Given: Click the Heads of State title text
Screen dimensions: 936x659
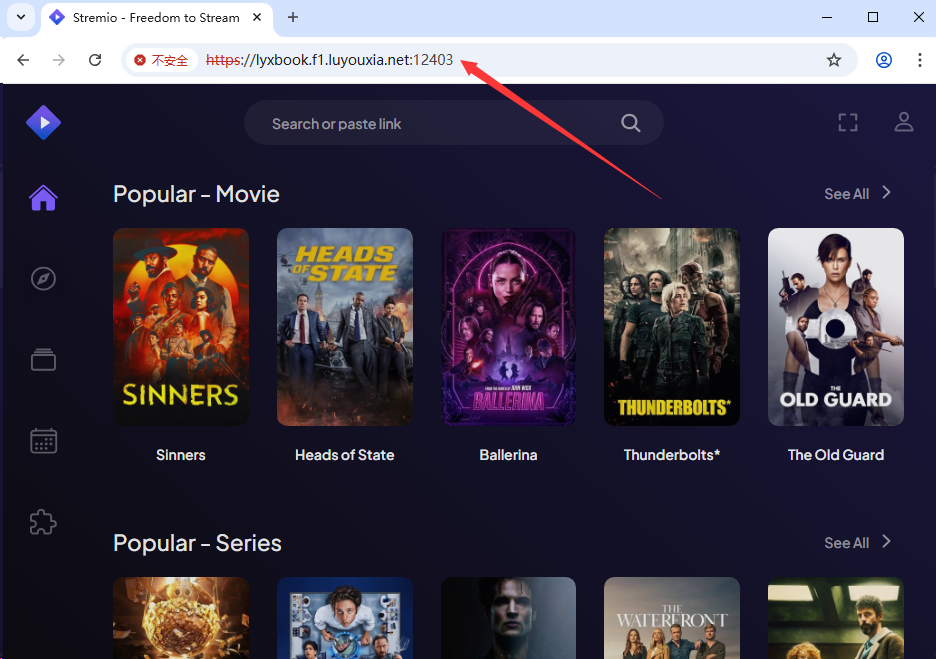Looking at the screenshot, I should point(344,455).
